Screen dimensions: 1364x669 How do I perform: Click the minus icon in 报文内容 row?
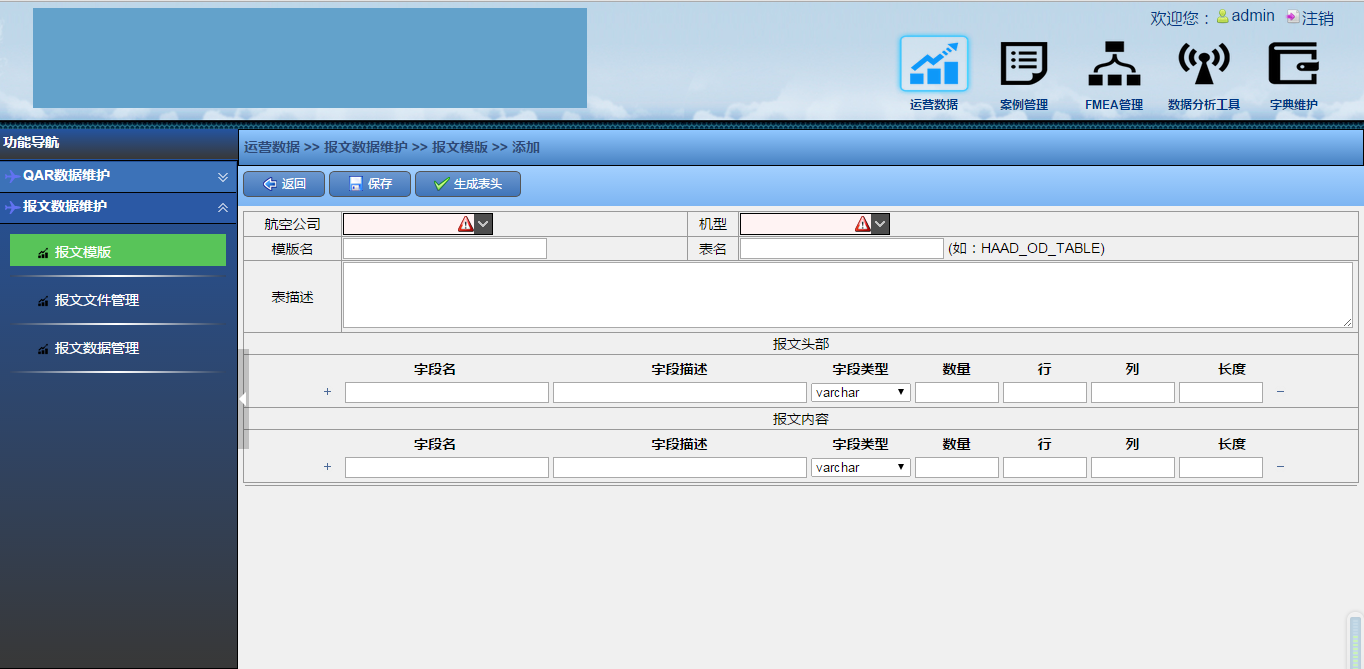click(x=1280, y=467)
